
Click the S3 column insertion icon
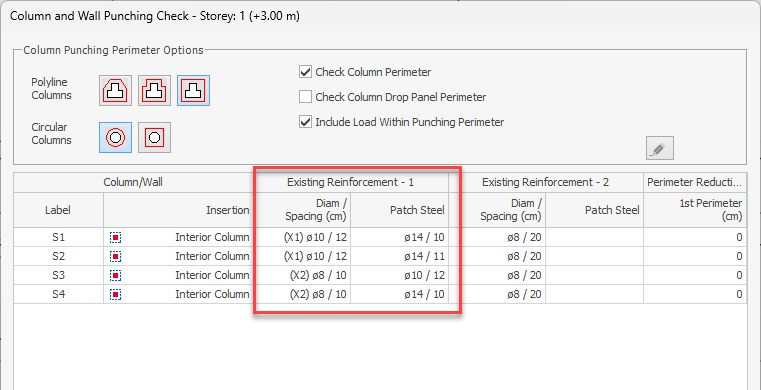(116, 276)
